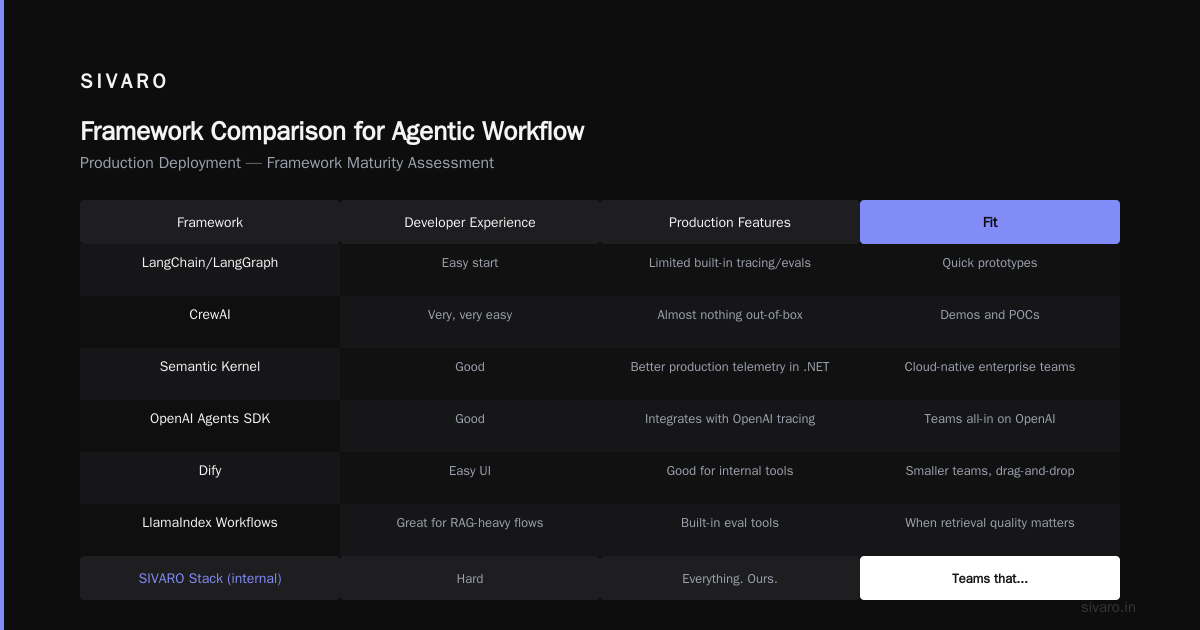Click the 'Developer Experience' column header
This screenshot has height=630, width=1200.
[470, 222]
